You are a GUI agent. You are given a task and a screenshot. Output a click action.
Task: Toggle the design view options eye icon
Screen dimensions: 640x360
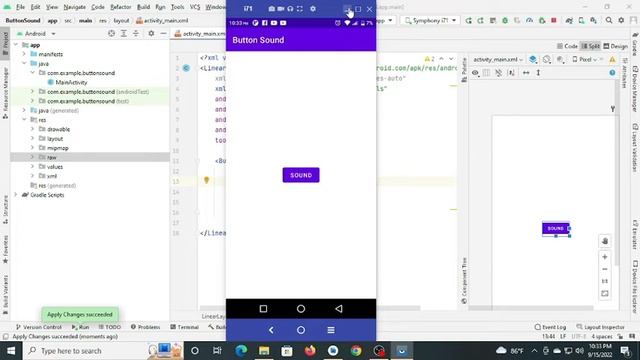point(475,73)
